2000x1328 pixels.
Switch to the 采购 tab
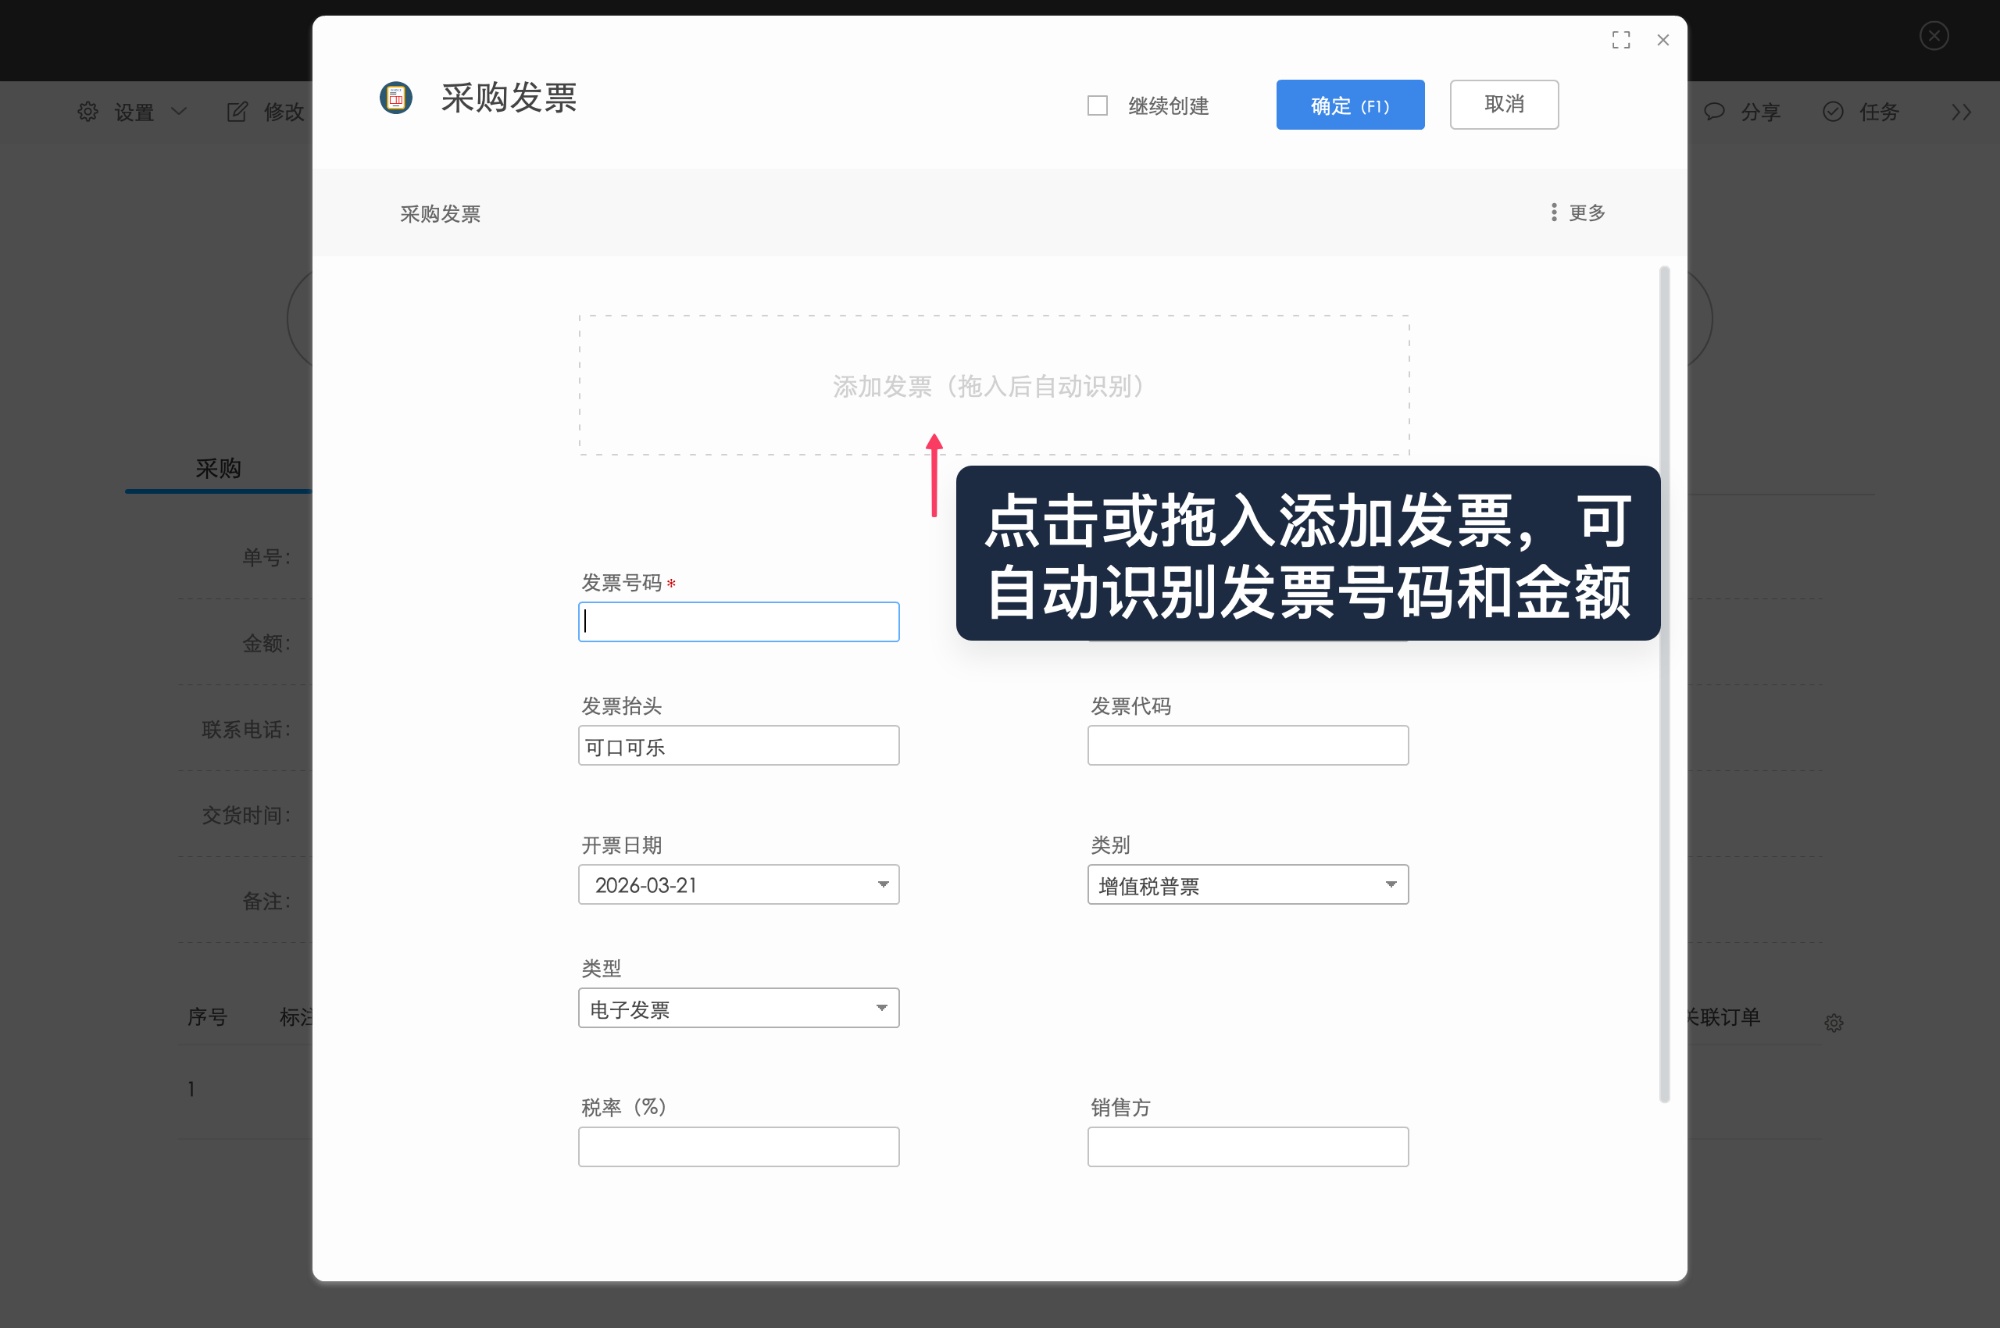[x=219, y=467]
